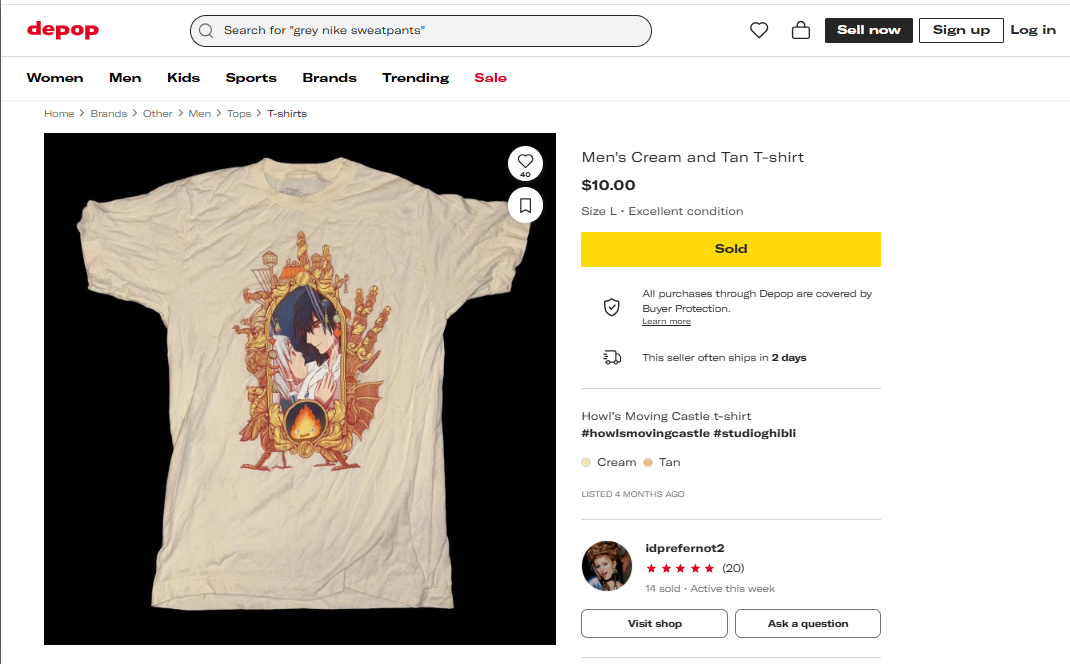Screen dimensions: 1070x664
Task: Click the Depop logo
Action: click(x=62, y=30)
